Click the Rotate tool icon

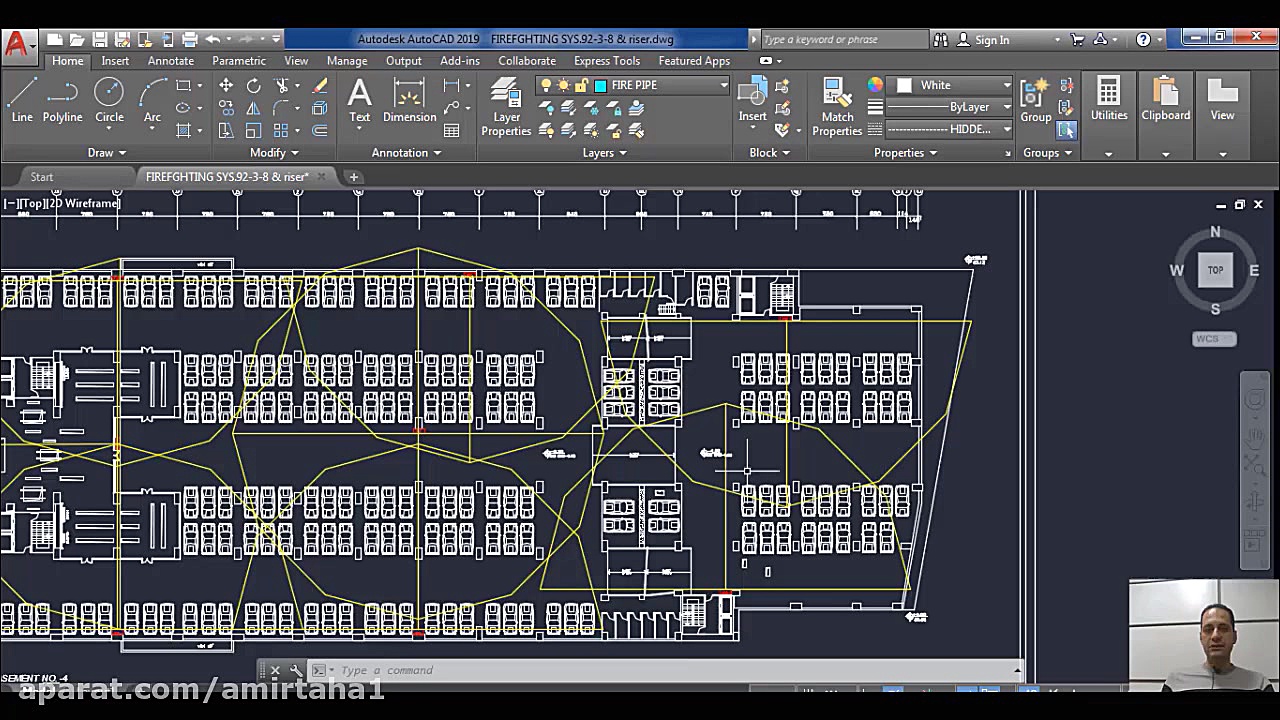(254, 86)
